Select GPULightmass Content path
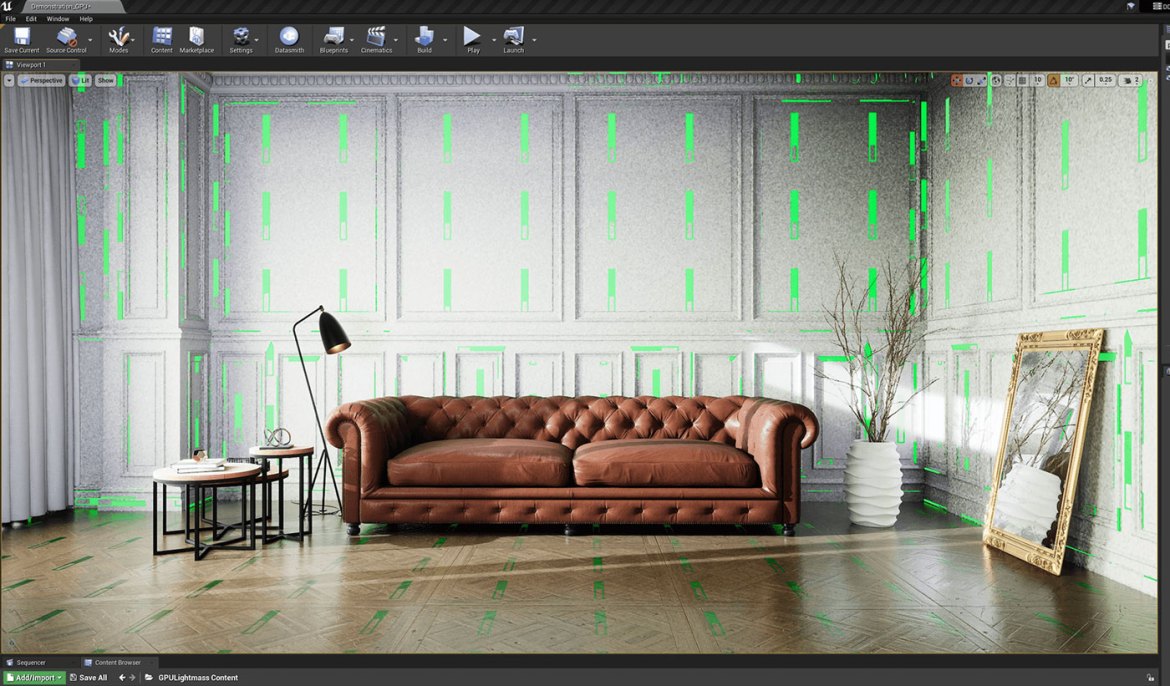The width and height of the screenshot is (1170, 686). click(198, 678)
